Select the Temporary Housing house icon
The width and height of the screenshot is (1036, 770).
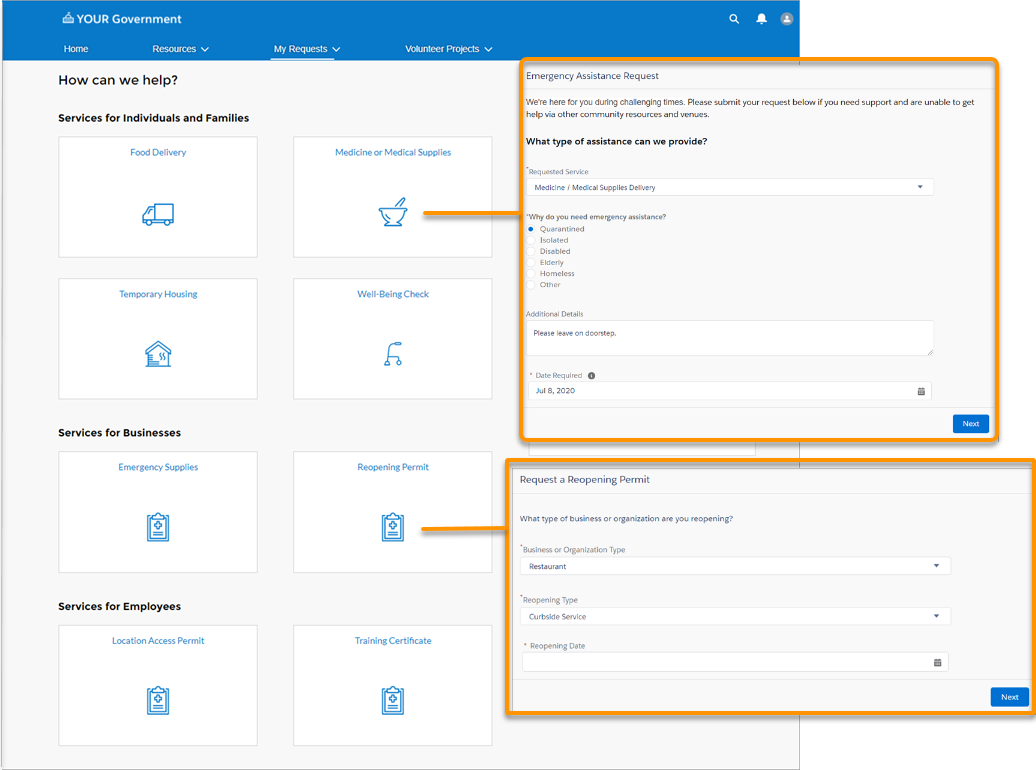coord(158,355)
